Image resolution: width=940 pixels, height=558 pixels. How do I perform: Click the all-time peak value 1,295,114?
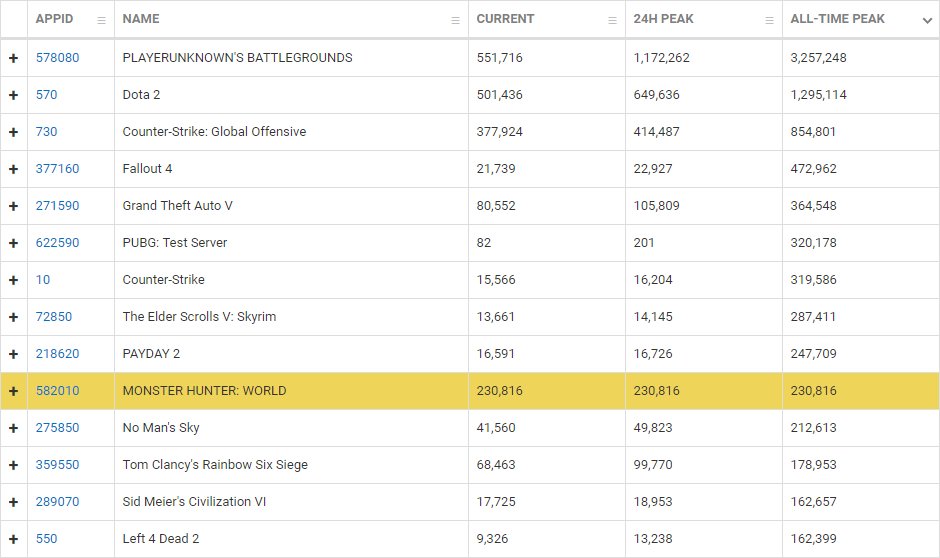[818, 95]
